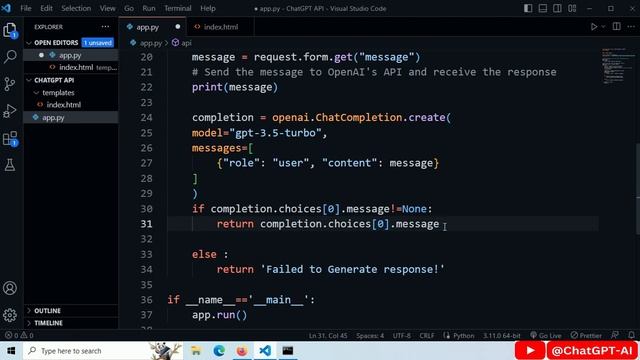Open the View menu
The image size is (640, 360).
click(x=107, y=8)
